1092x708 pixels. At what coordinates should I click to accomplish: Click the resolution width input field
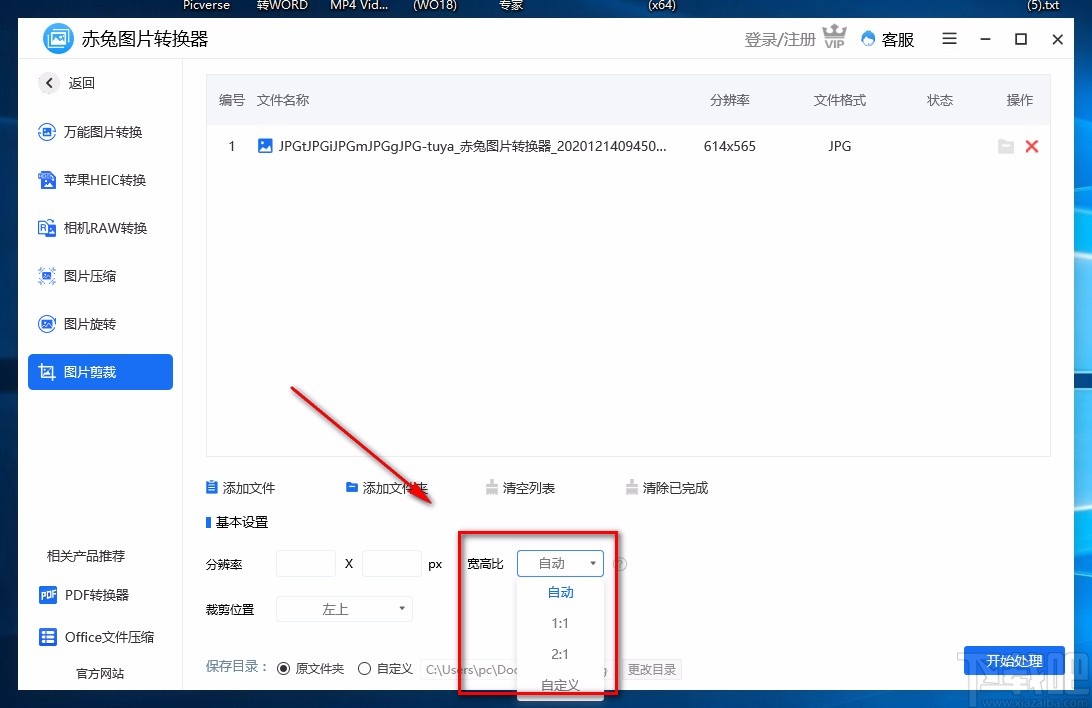(305, 563)
